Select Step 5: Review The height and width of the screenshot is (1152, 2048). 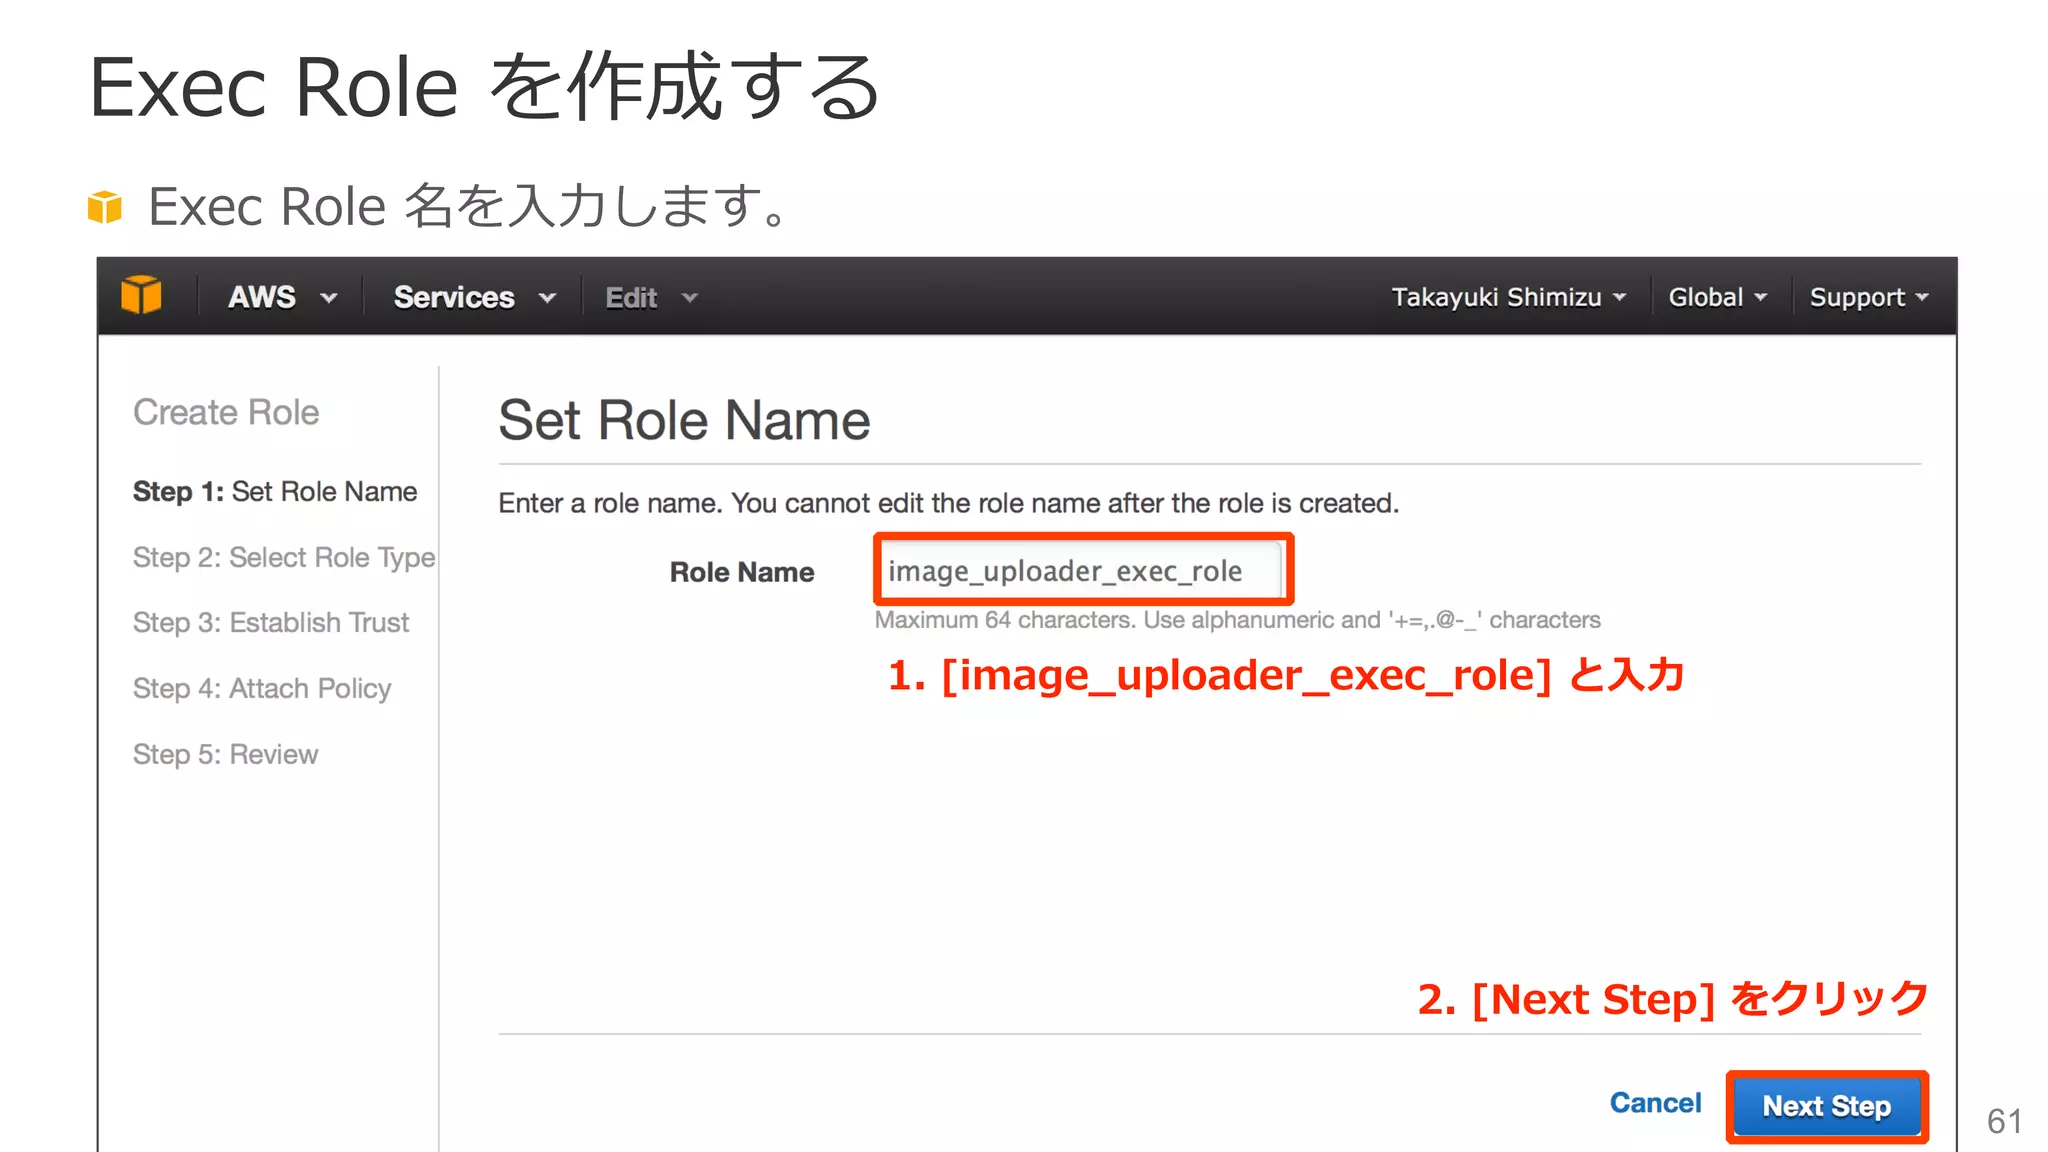coord(225,754)
